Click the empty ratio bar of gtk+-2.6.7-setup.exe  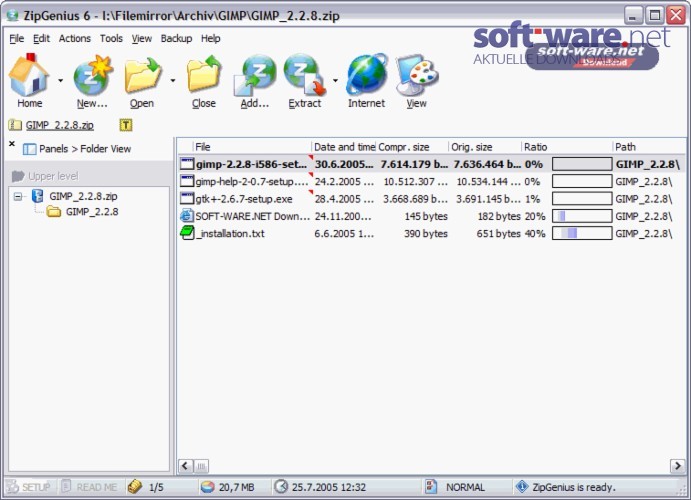tap(582, 199)
